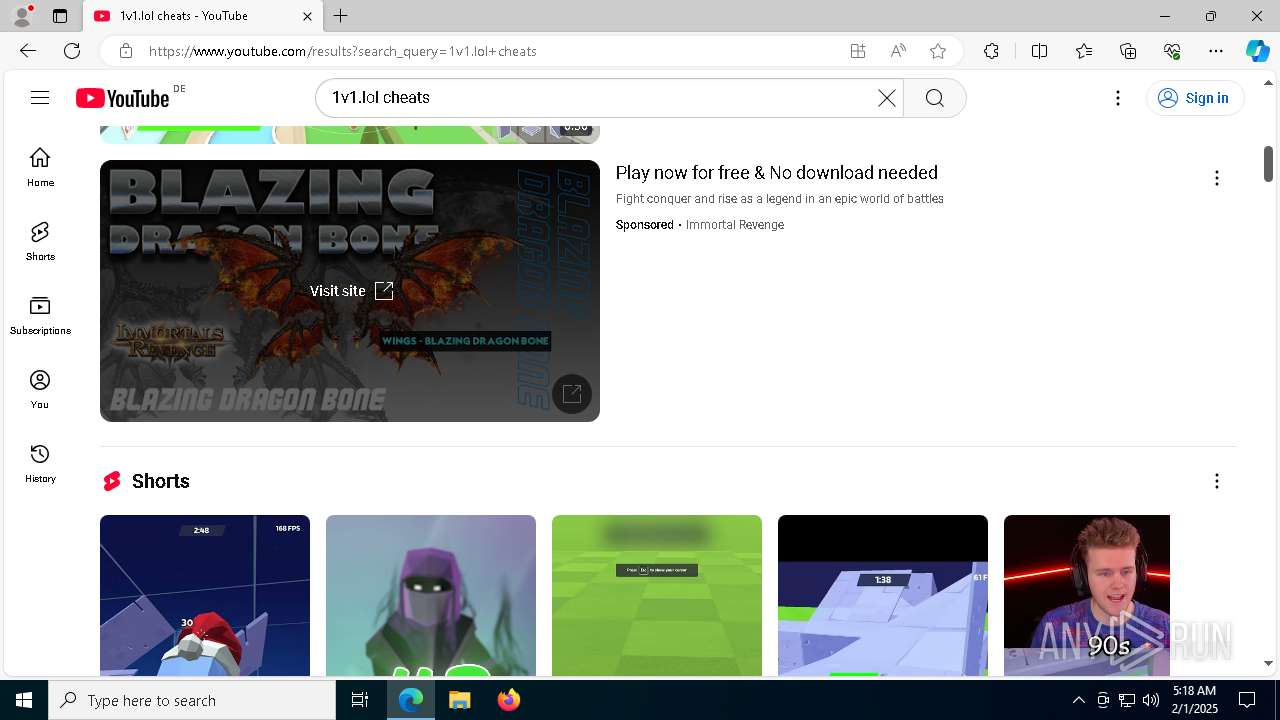
Task: Click the page vertical scrollbar thumb
Action: [1268, 164]
